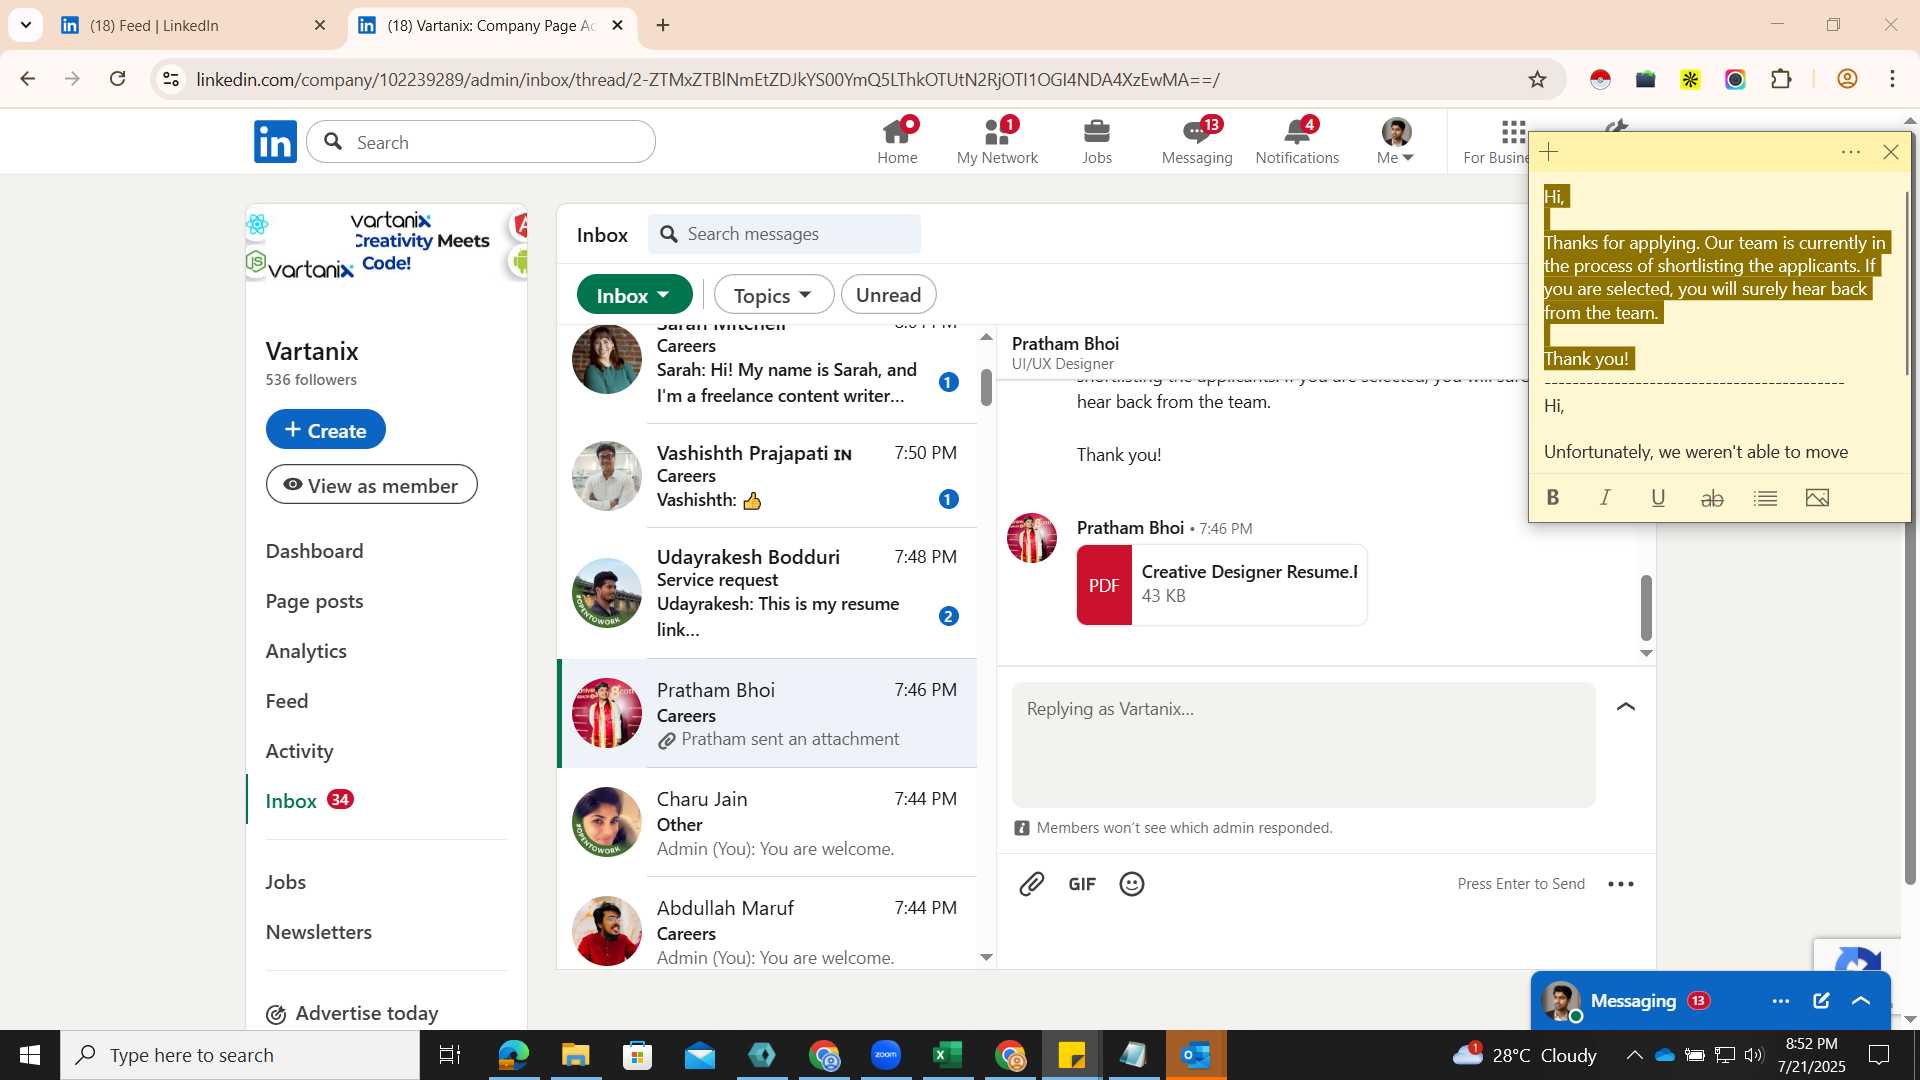Open the emoji picker in reply box
The width and height of the screenshot is (1920, 1080).
pyautogui.click(x=1132, y=884)
